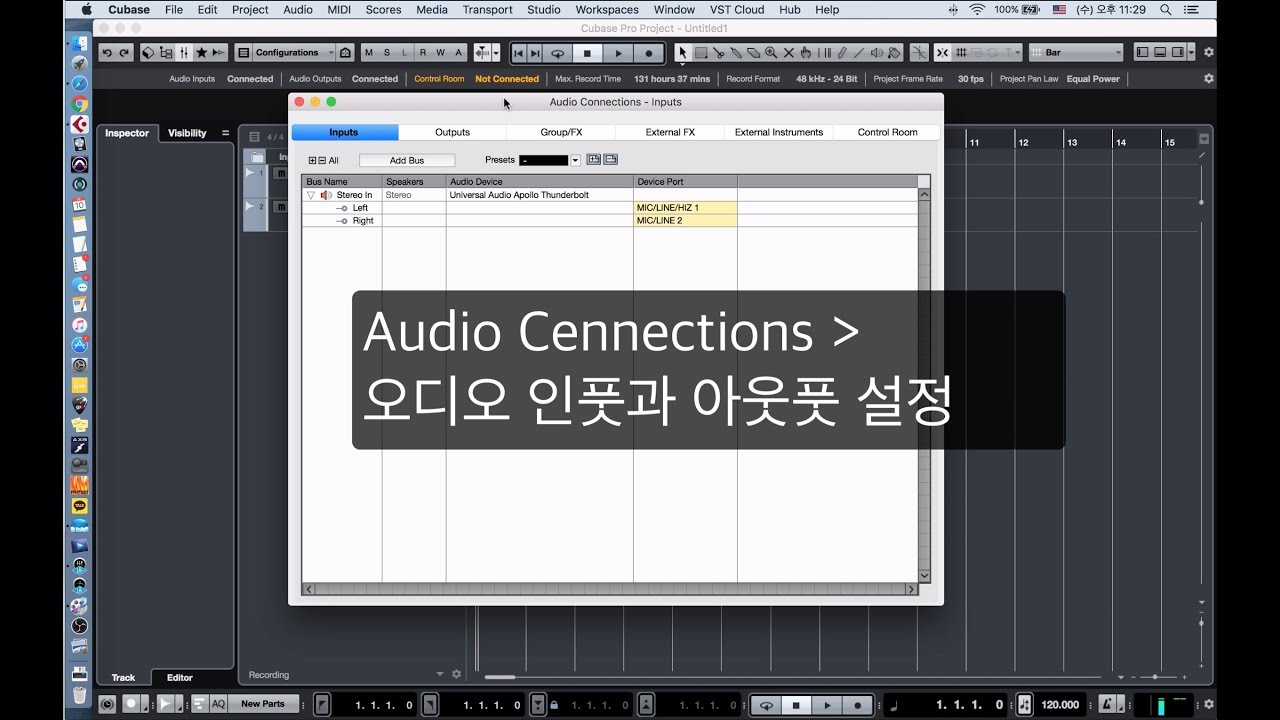
Task: Open toolbar setup gear icon at top right
Action: 1208,53
